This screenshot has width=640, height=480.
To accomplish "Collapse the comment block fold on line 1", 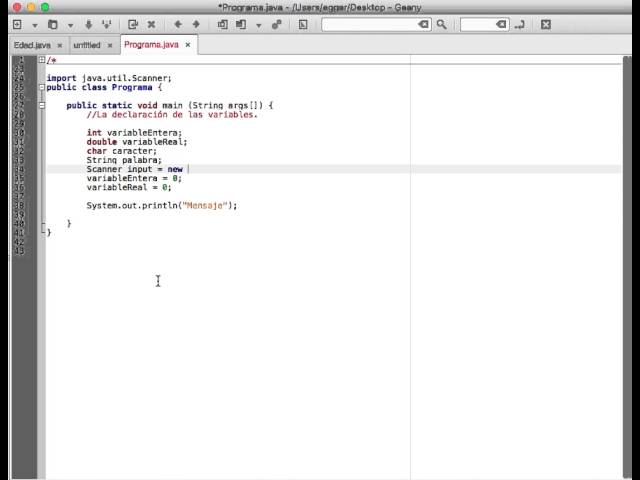I will [41, 60].
